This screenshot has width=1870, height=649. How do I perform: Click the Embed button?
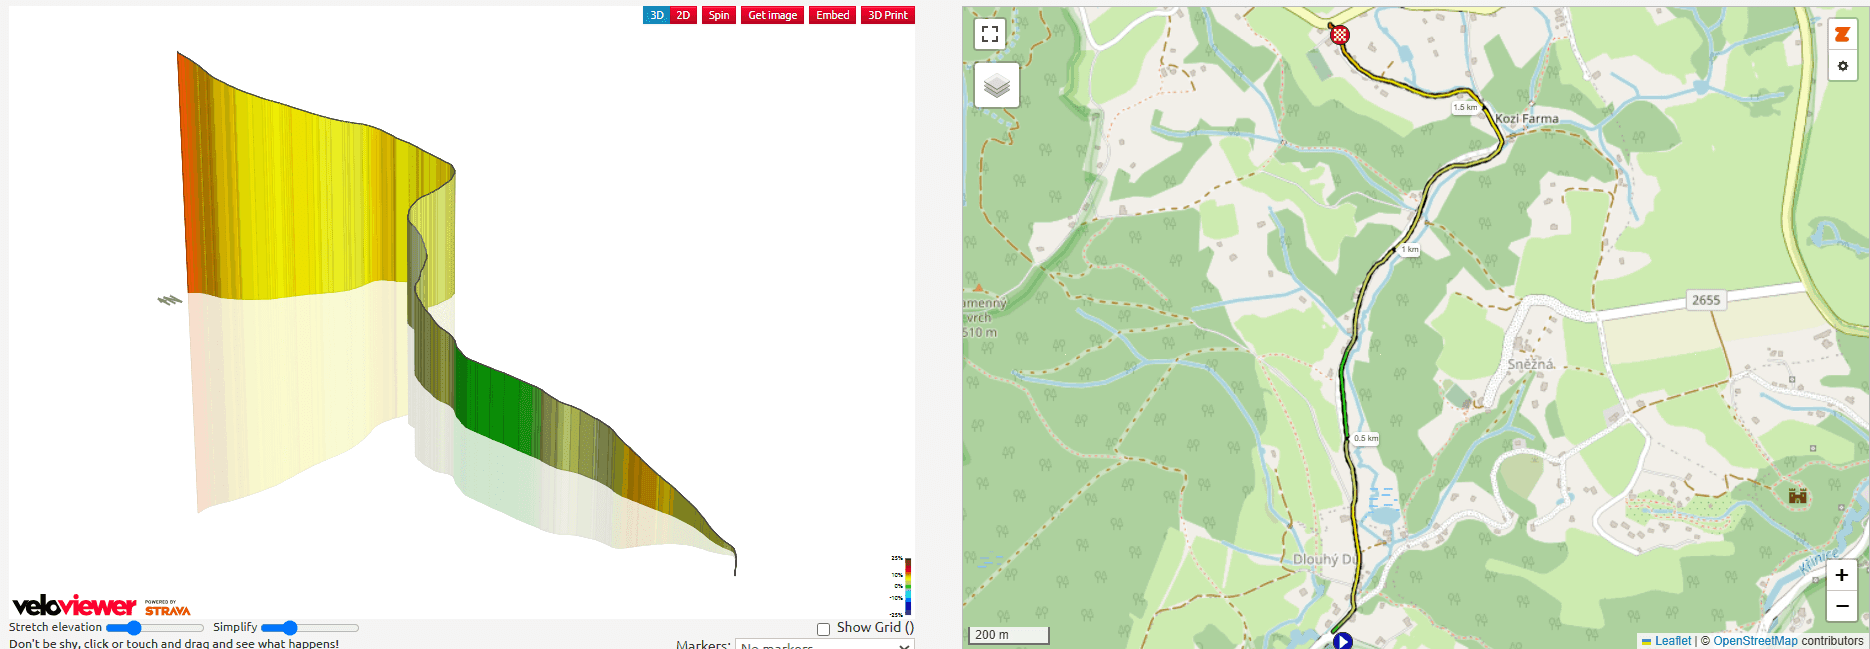[x=832, y=15]
